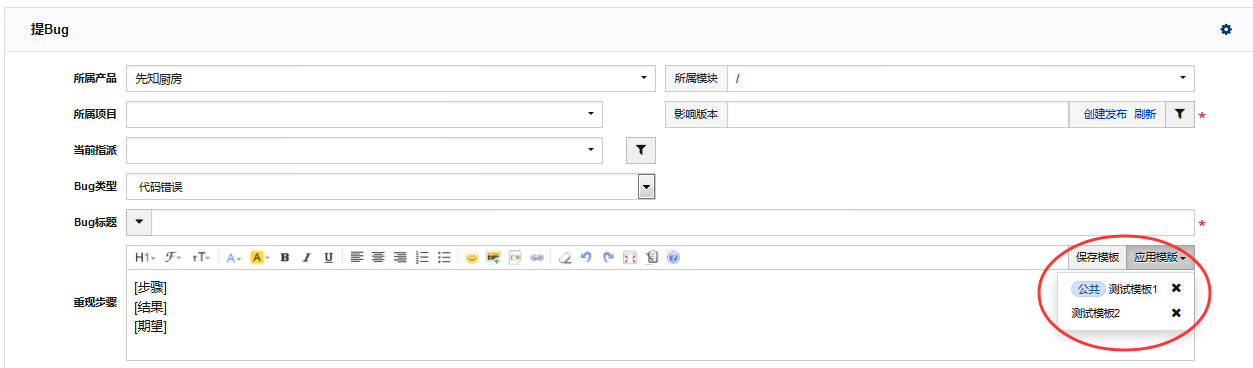The image size is (1253, 368).
Task: Delete the 测试模板1 template
Action: (x=1176, y=288)
